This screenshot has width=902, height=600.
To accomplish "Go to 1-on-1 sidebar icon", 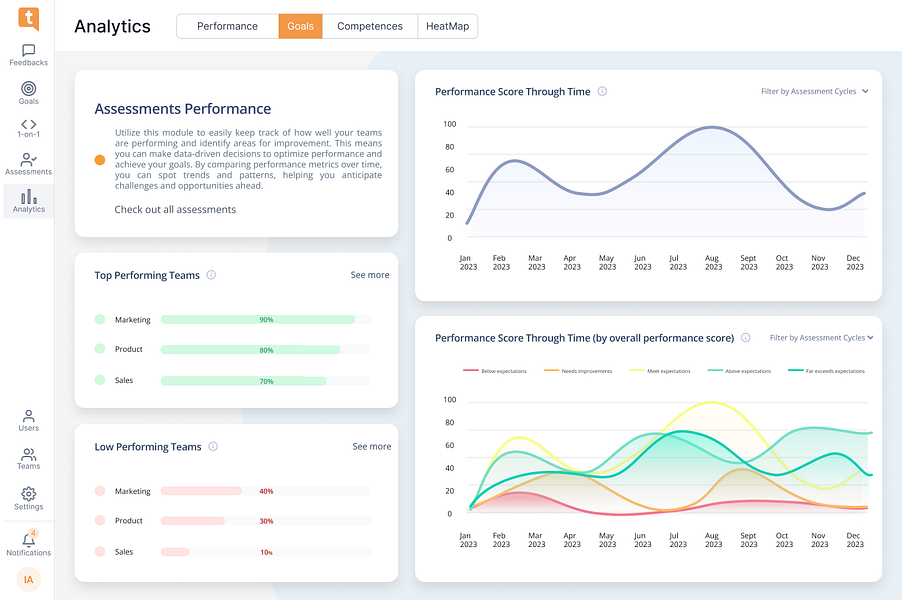I will point(28,128).
